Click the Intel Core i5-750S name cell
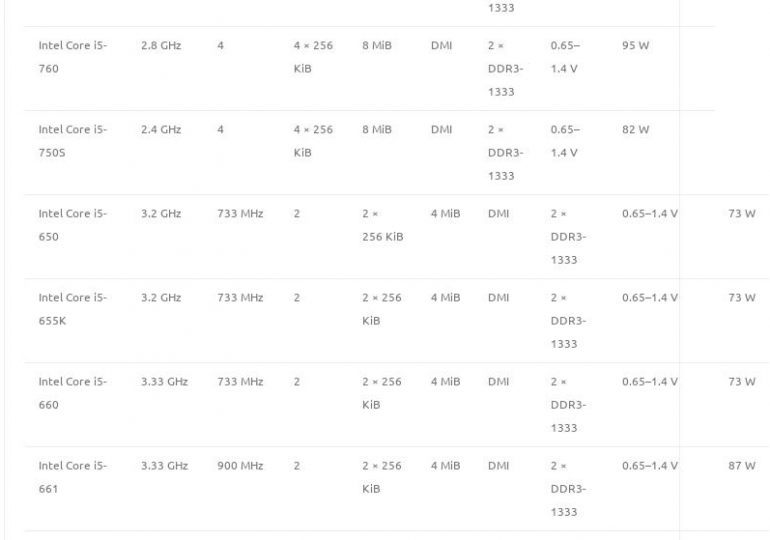Image resolution: width=770 pixels, height=540 pixels. [x=72, y=141]
